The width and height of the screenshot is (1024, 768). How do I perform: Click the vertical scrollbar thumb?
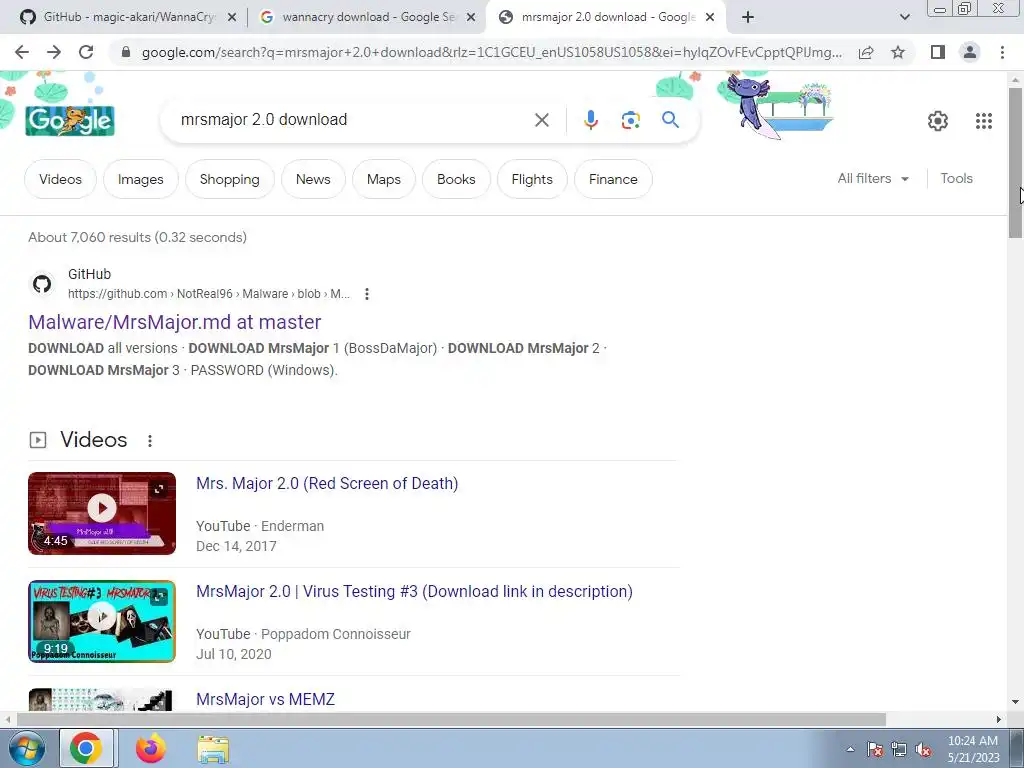[x=1015, y=162]
